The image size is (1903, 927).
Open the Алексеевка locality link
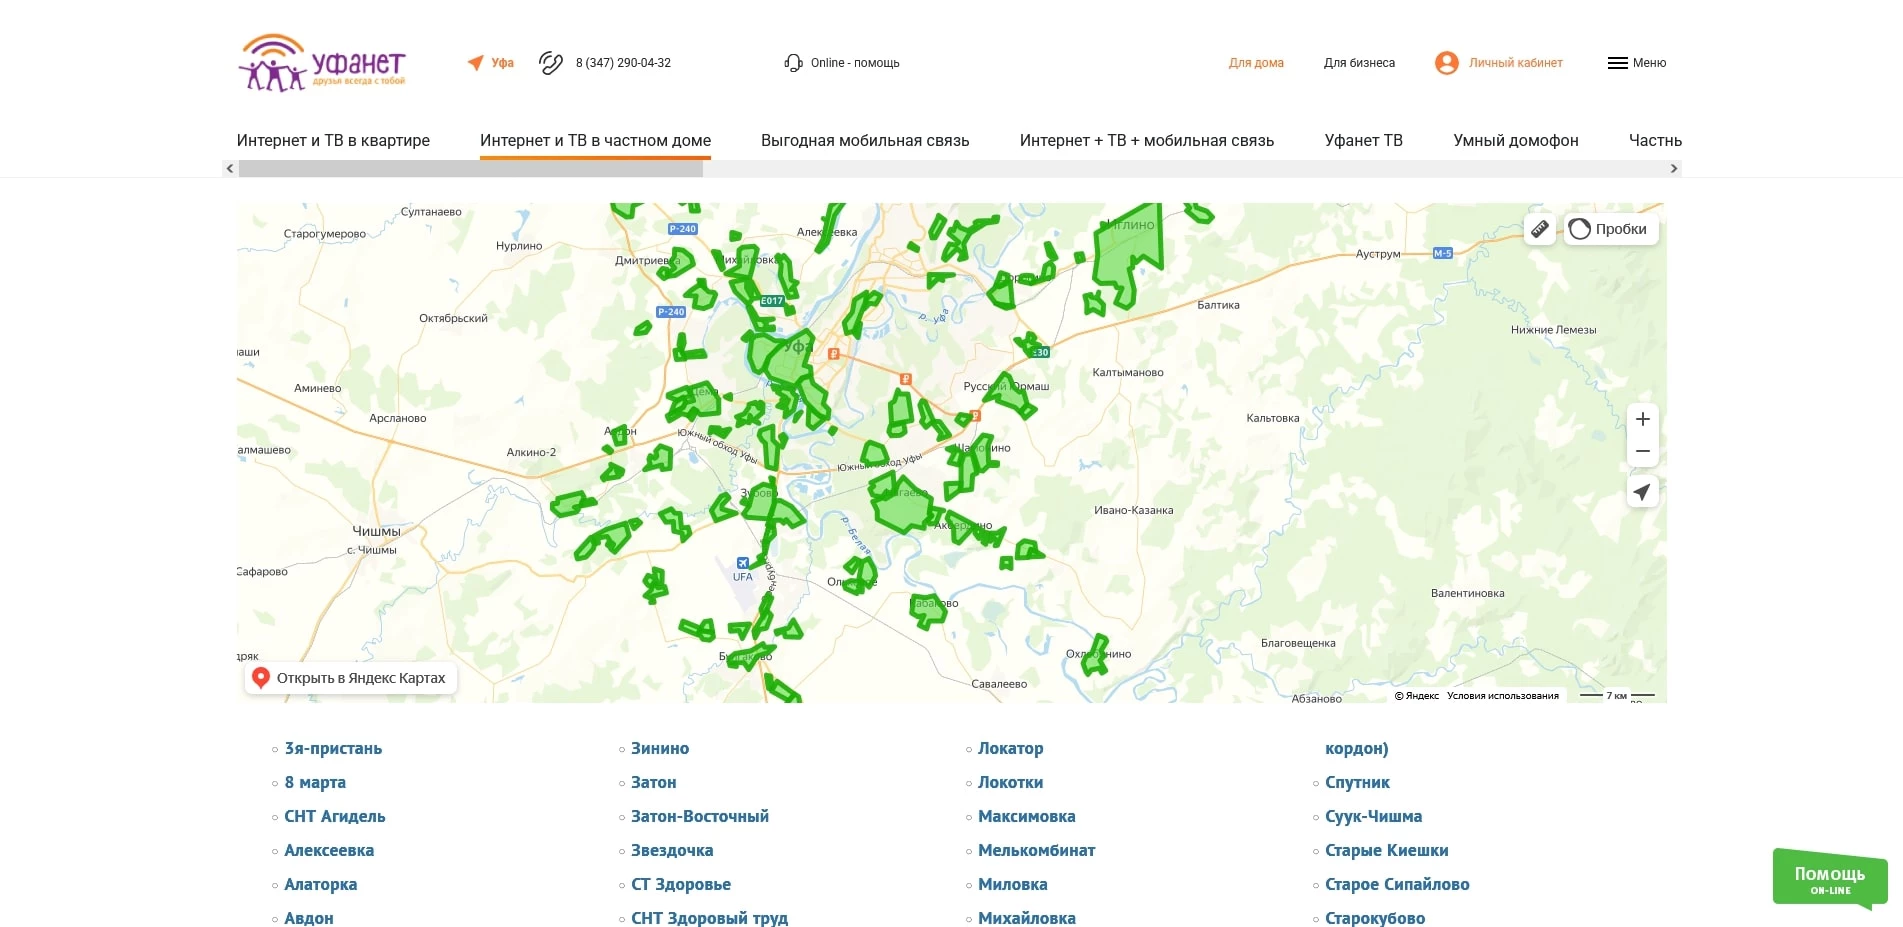(x=329, y=850)
